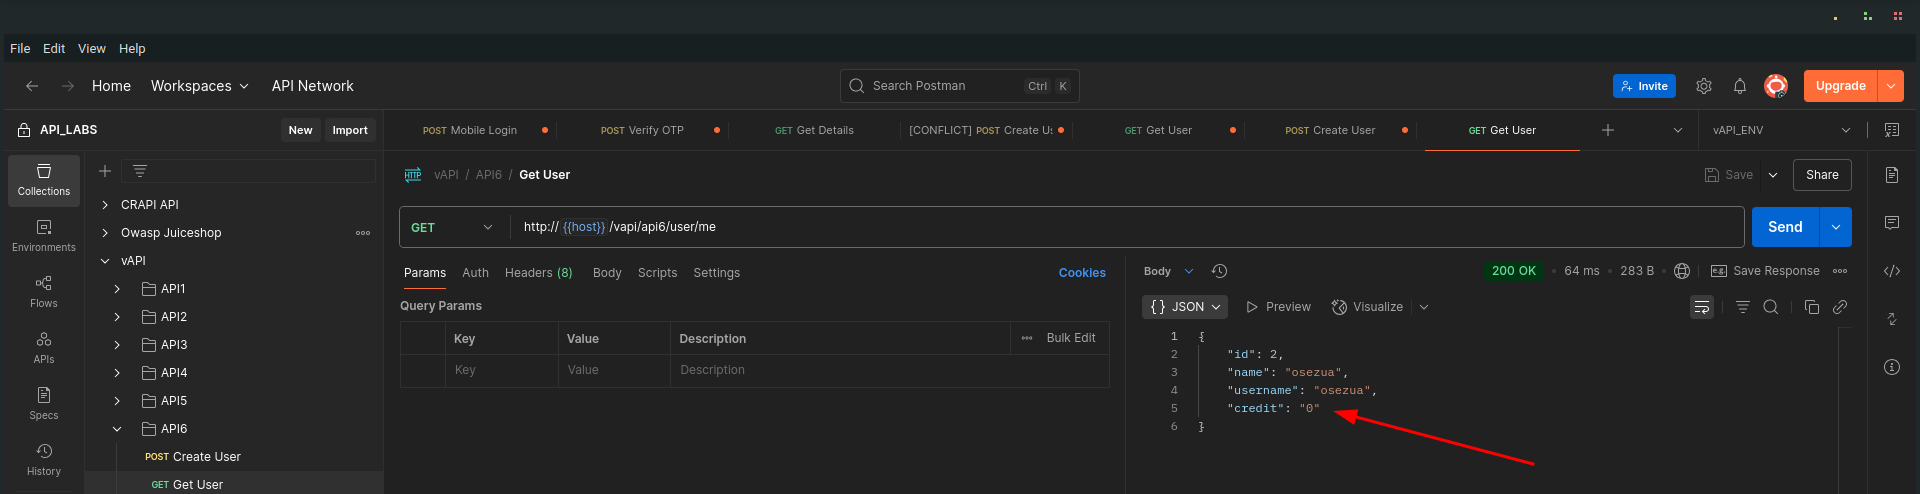The width and height of the screenshot is (1920, 494).
Task: Open the Environments sidebar tab
Action: [44, 236]
